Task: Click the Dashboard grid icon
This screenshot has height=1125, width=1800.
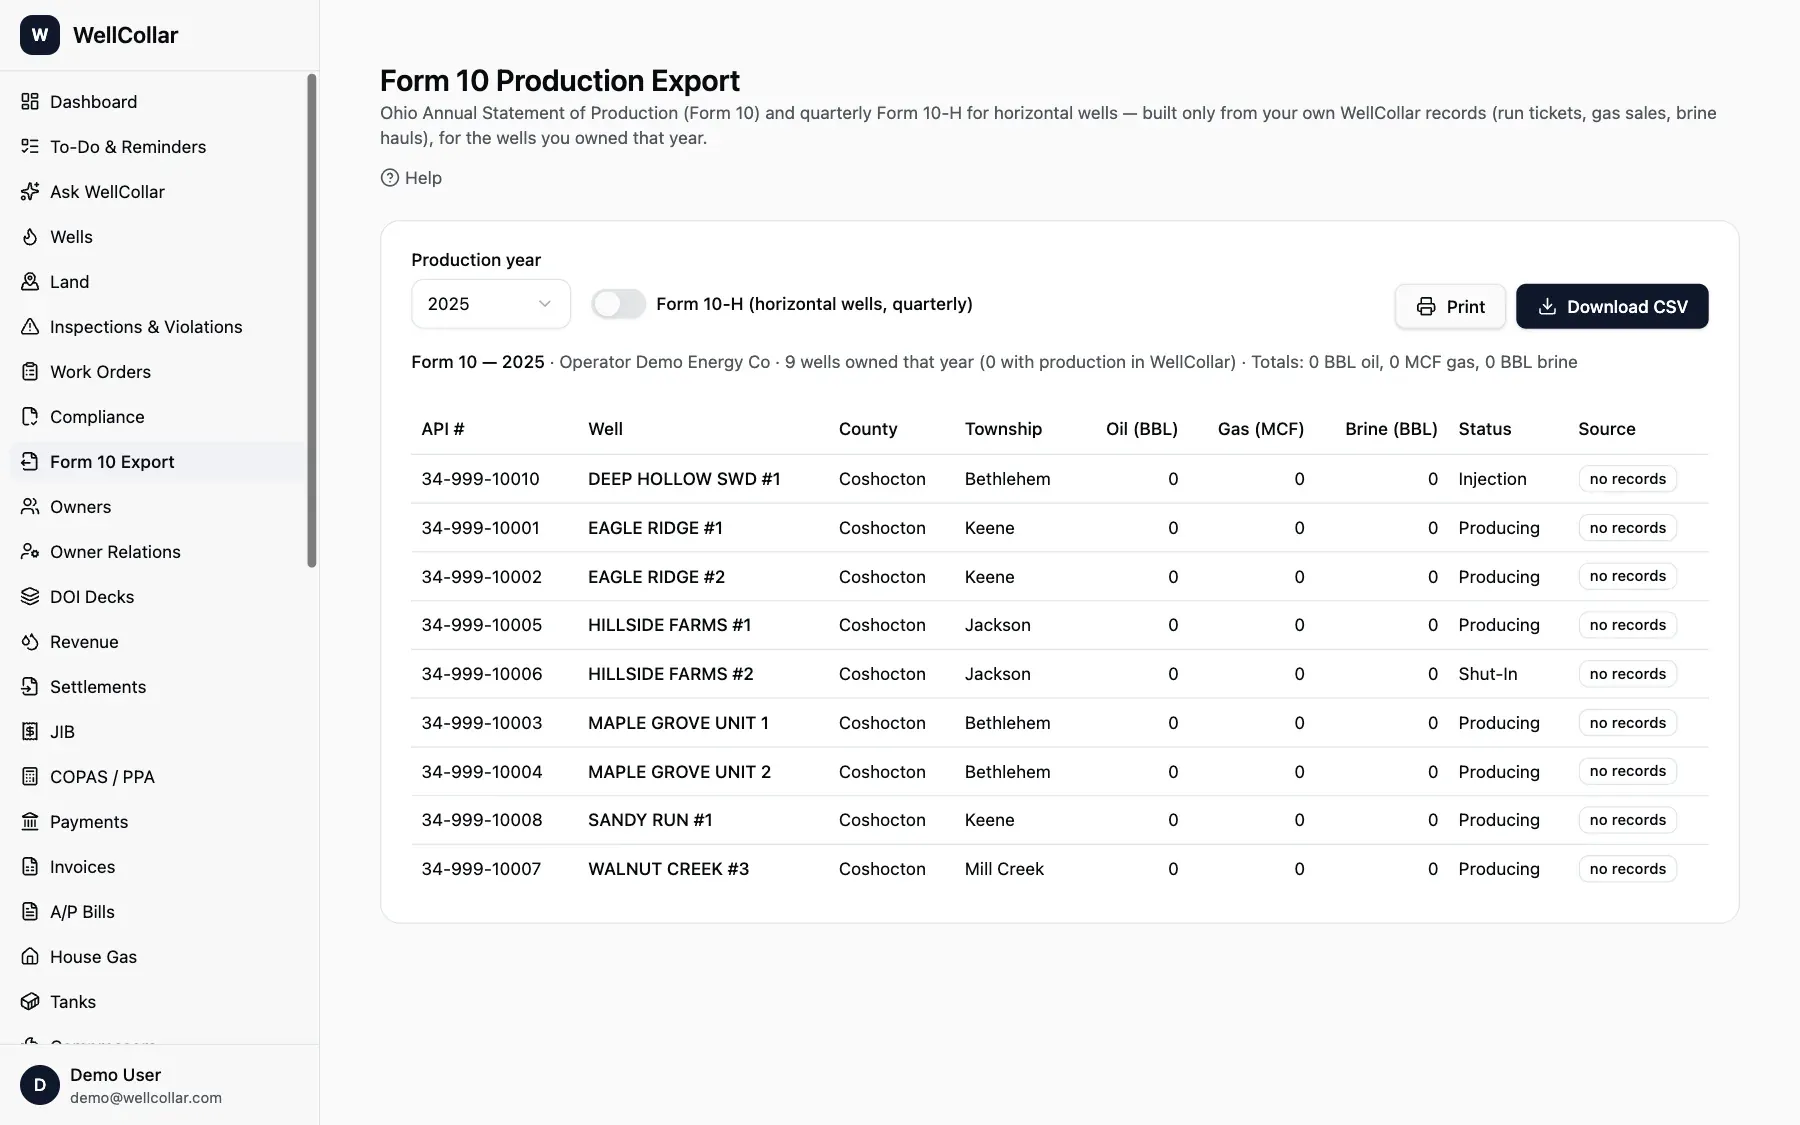Action: (x=30, y=102)
